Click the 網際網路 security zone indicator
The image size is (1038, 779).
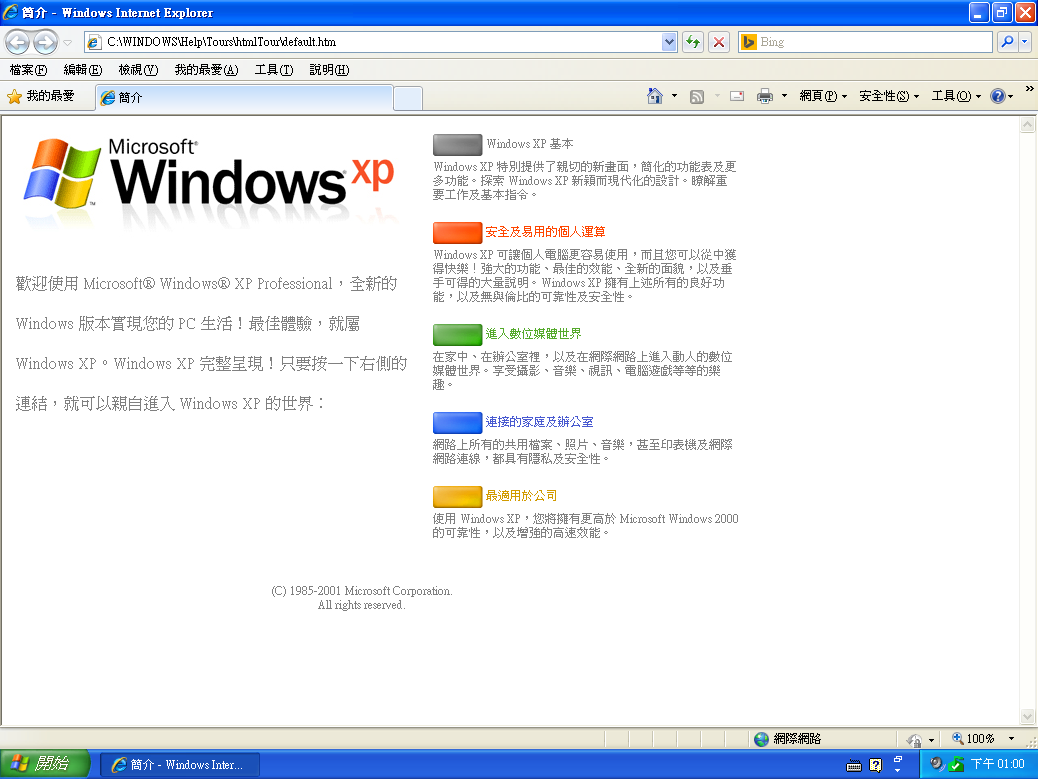pyautogui.click(x=788, y=739)
